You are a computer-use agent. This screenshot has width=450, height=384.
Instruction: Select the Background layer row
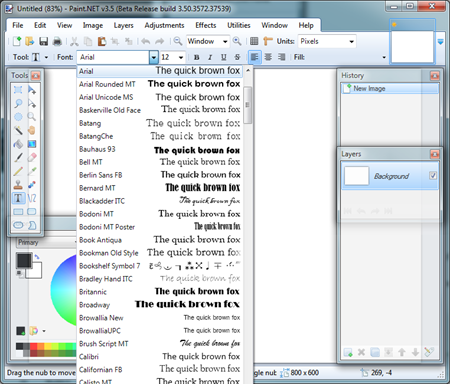click(x=390, y=176)
